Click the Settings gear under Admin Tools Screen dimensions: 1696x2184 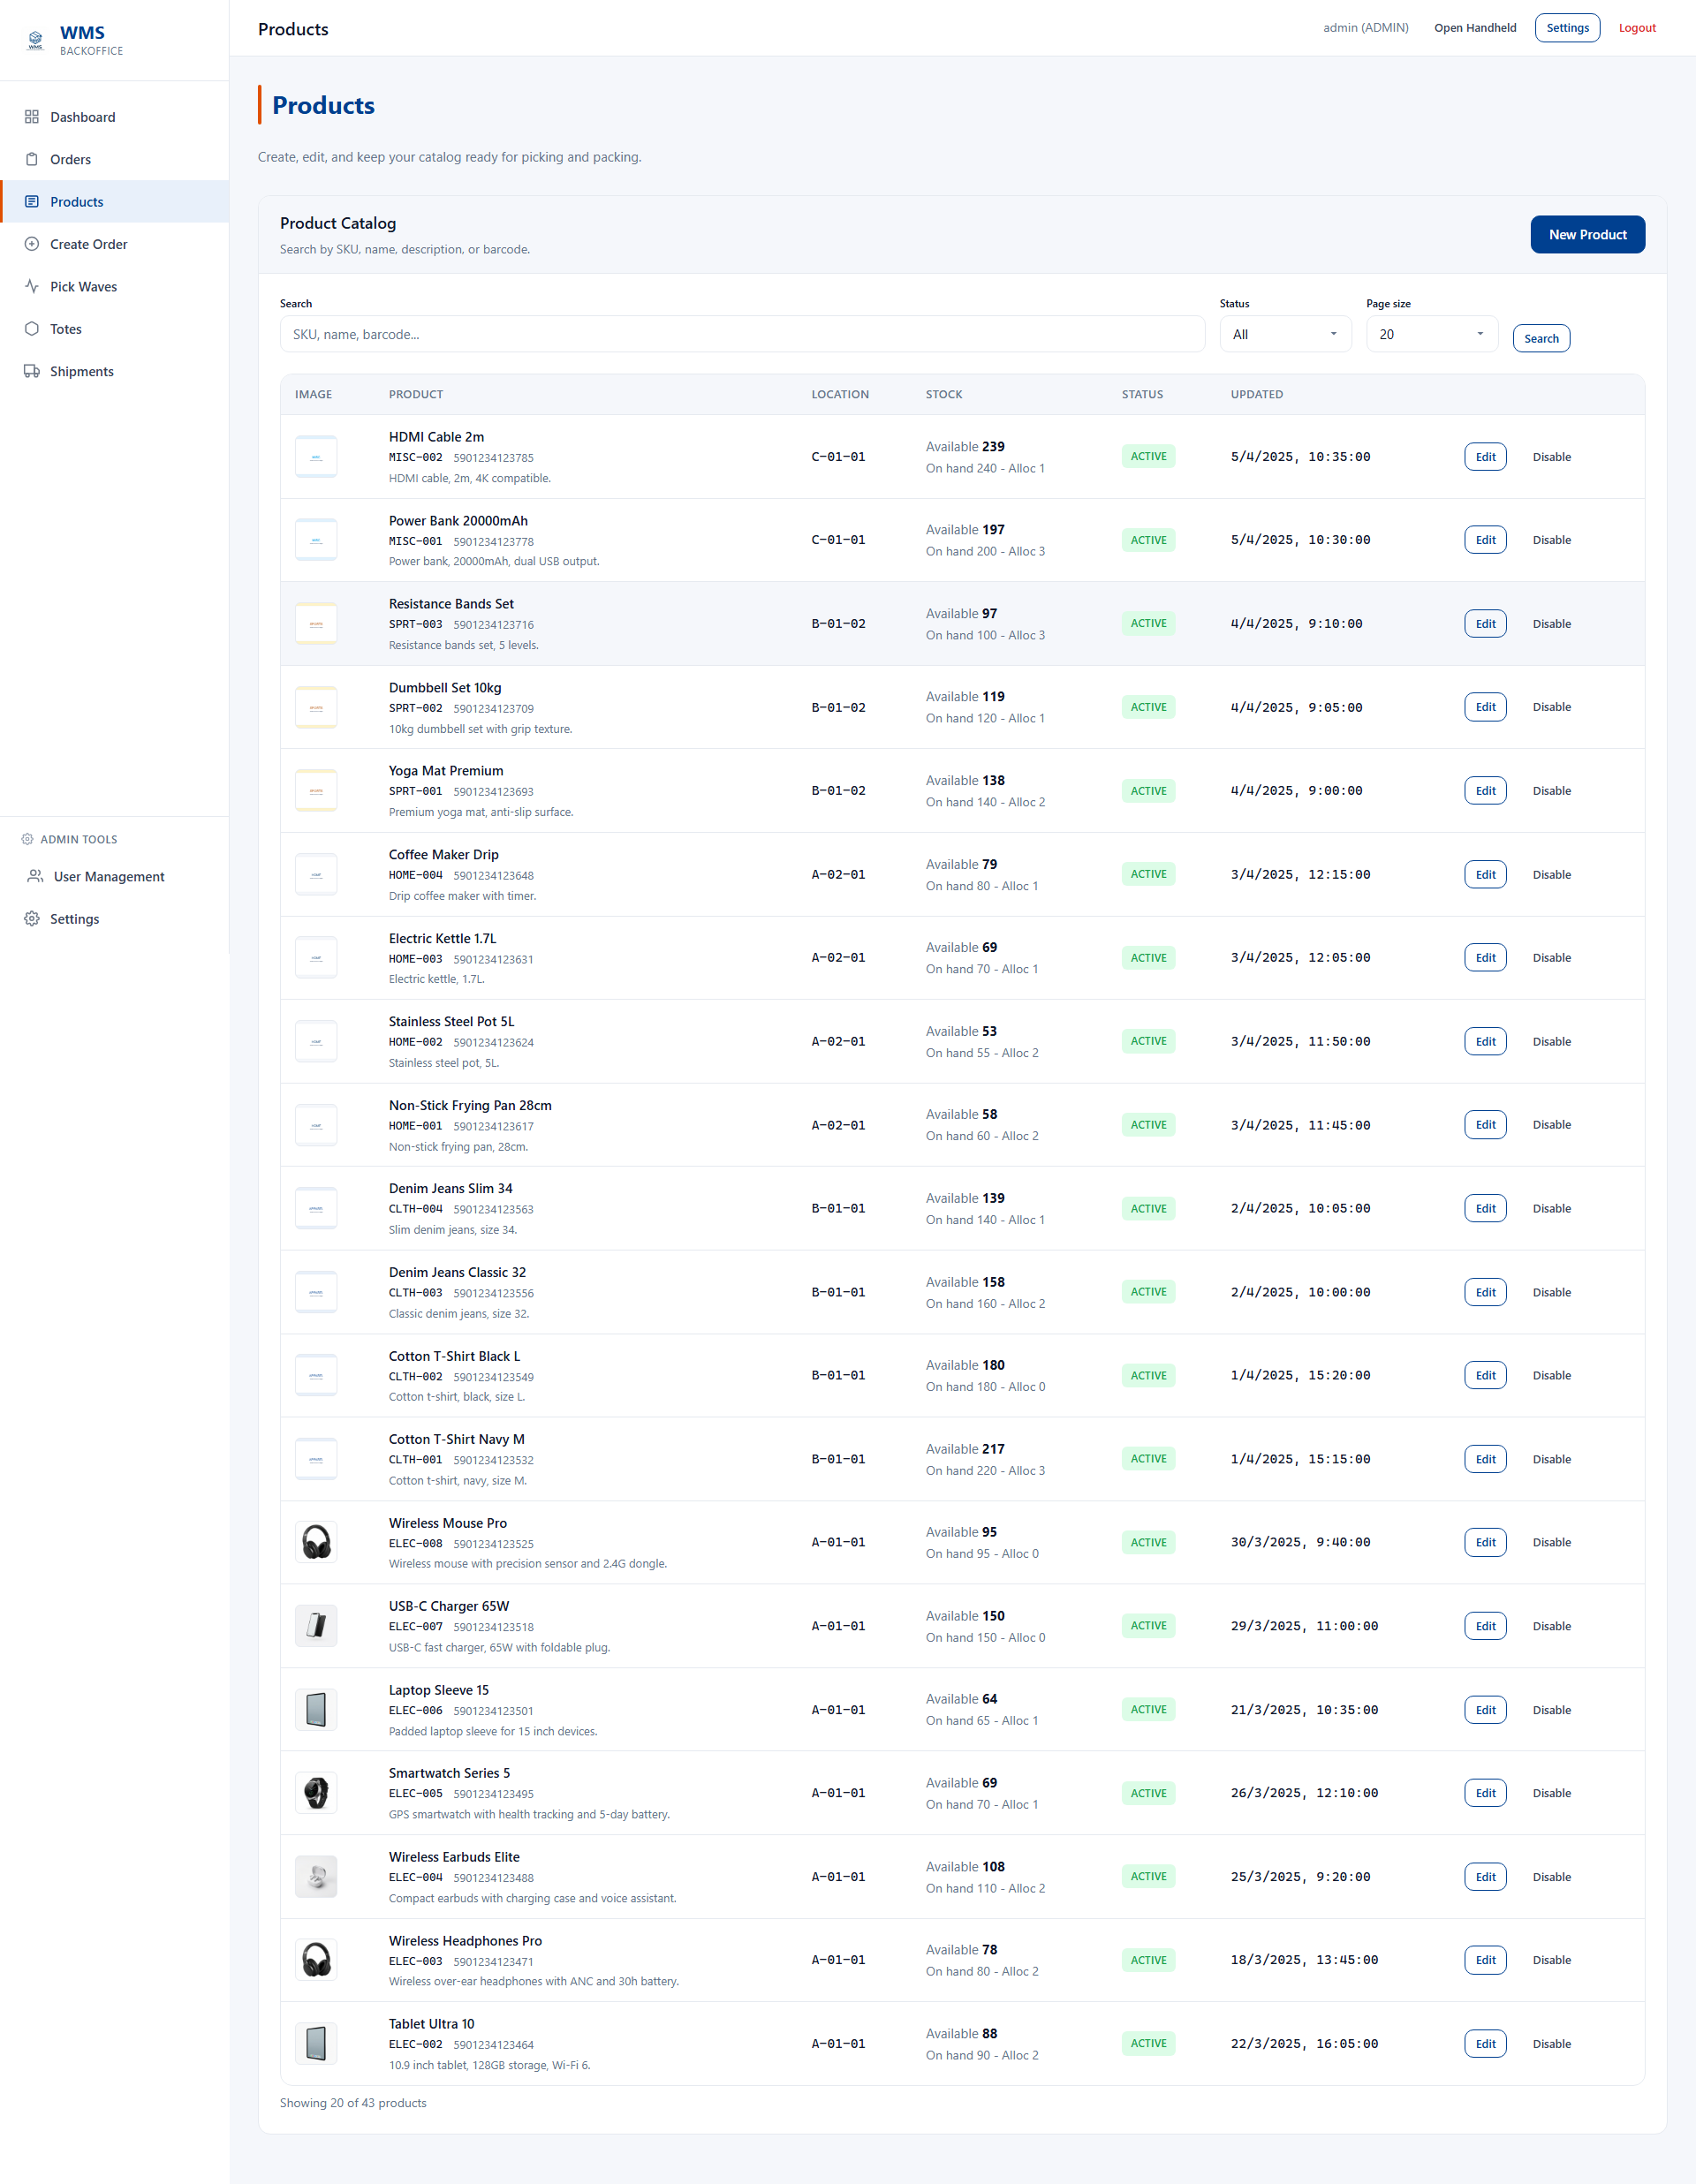[33, 918]
